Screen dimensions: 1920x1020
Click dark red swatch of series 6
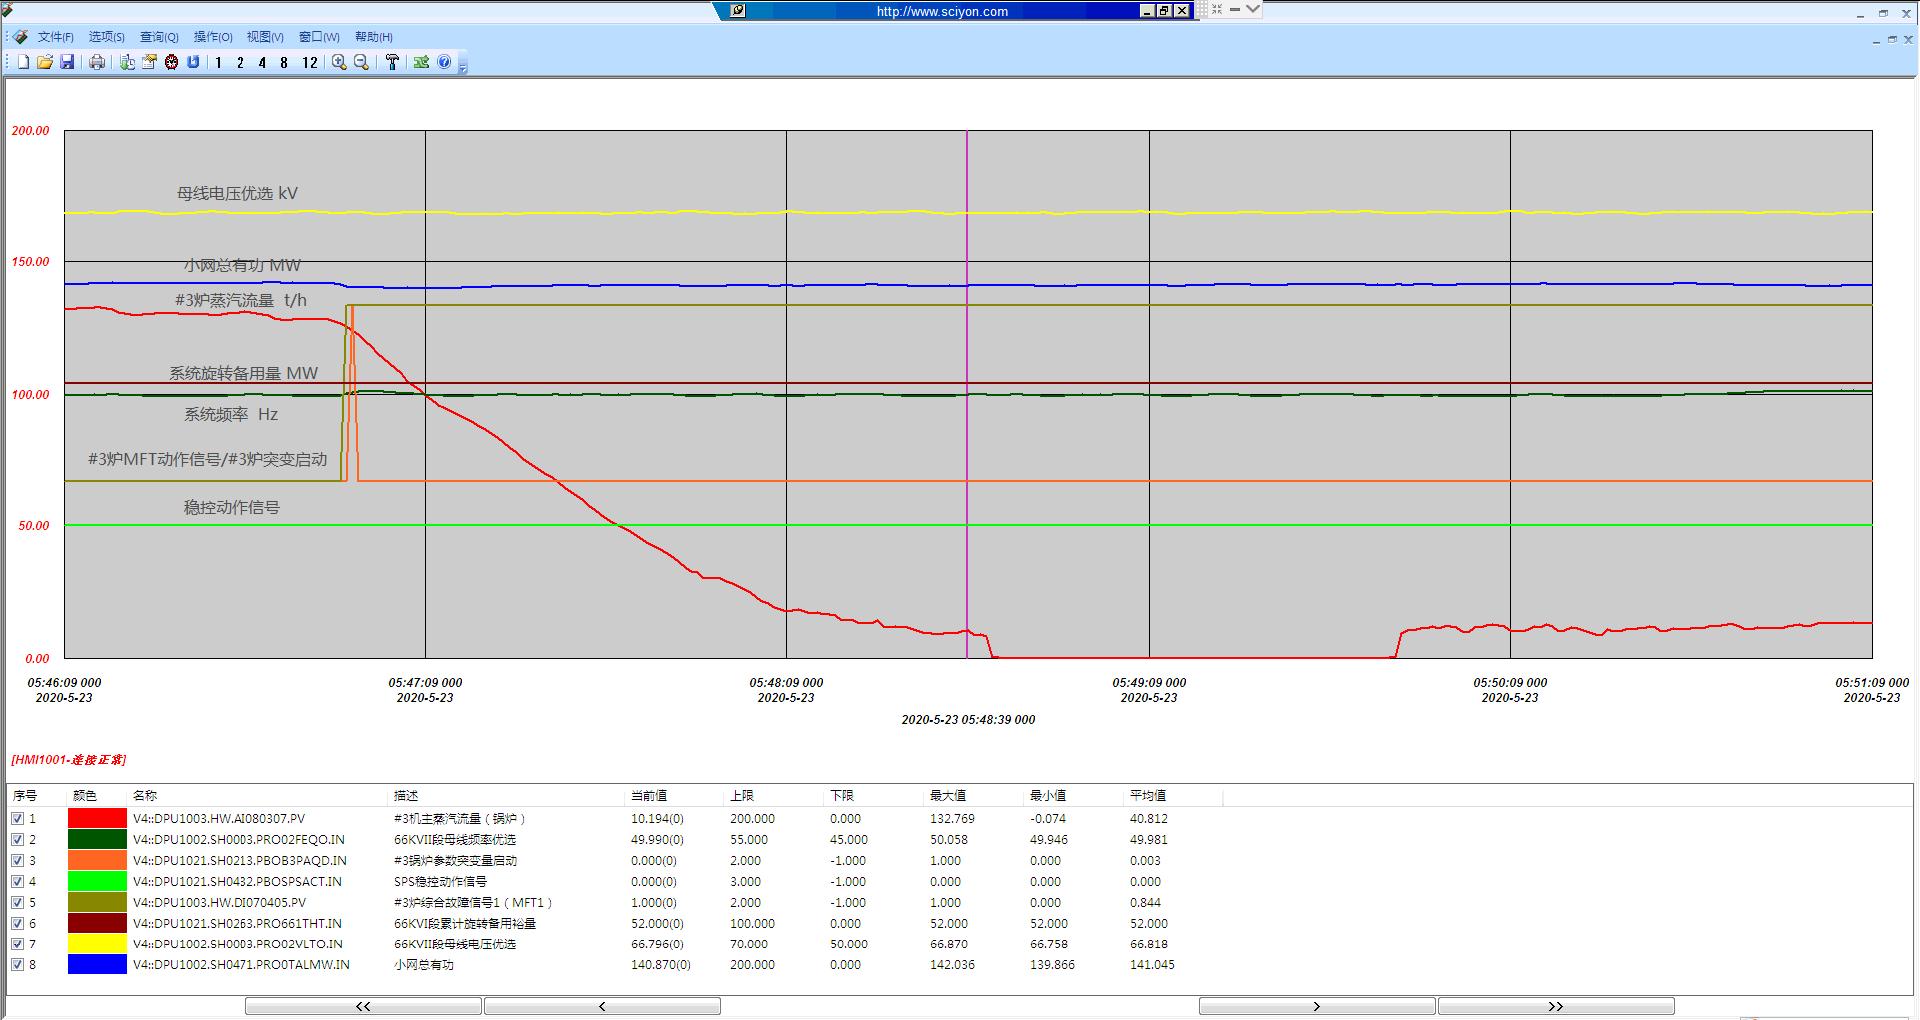97,923
